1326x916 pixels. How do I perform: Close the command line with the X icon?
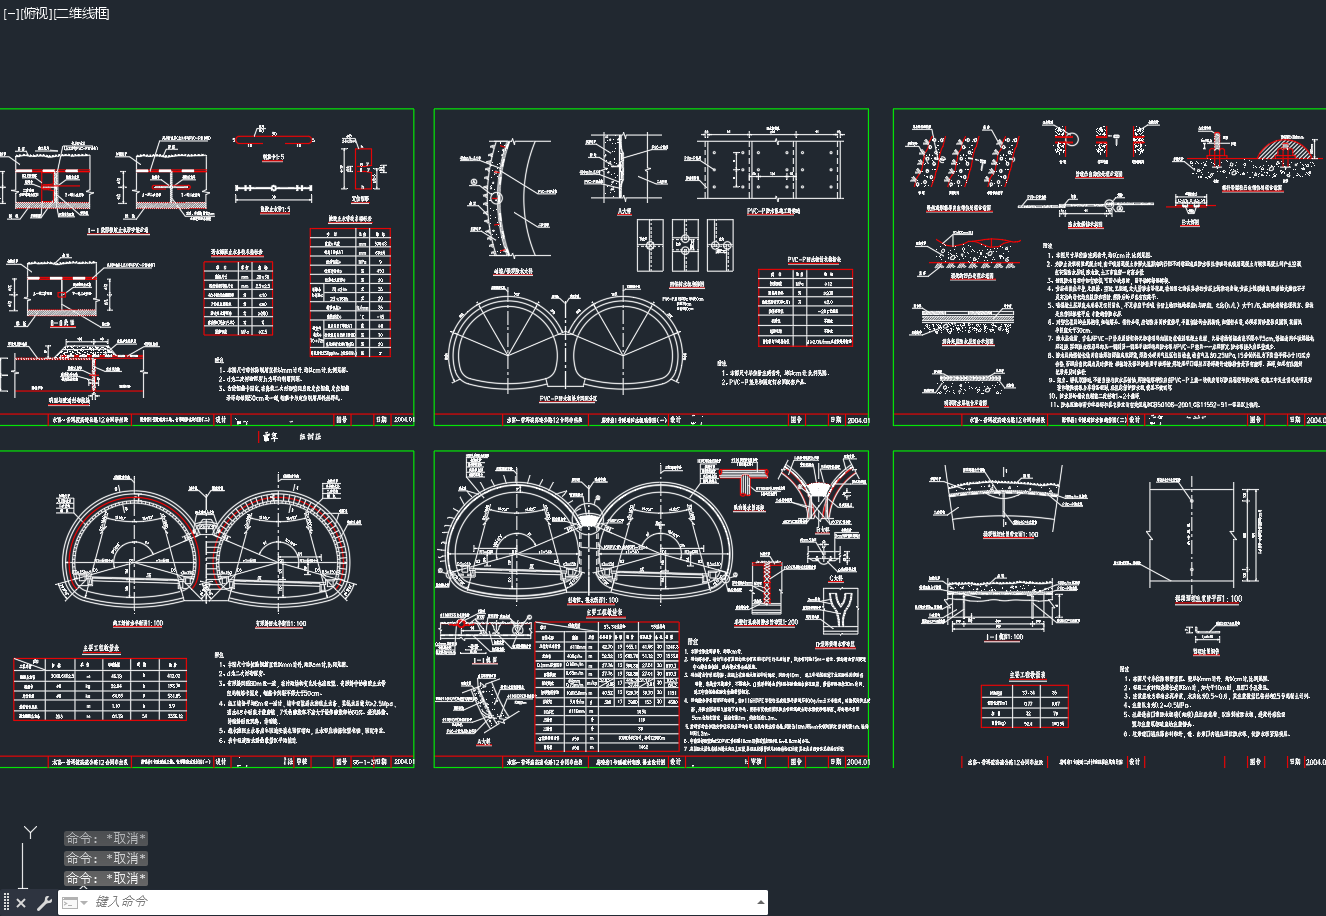(x=21, y=903)
